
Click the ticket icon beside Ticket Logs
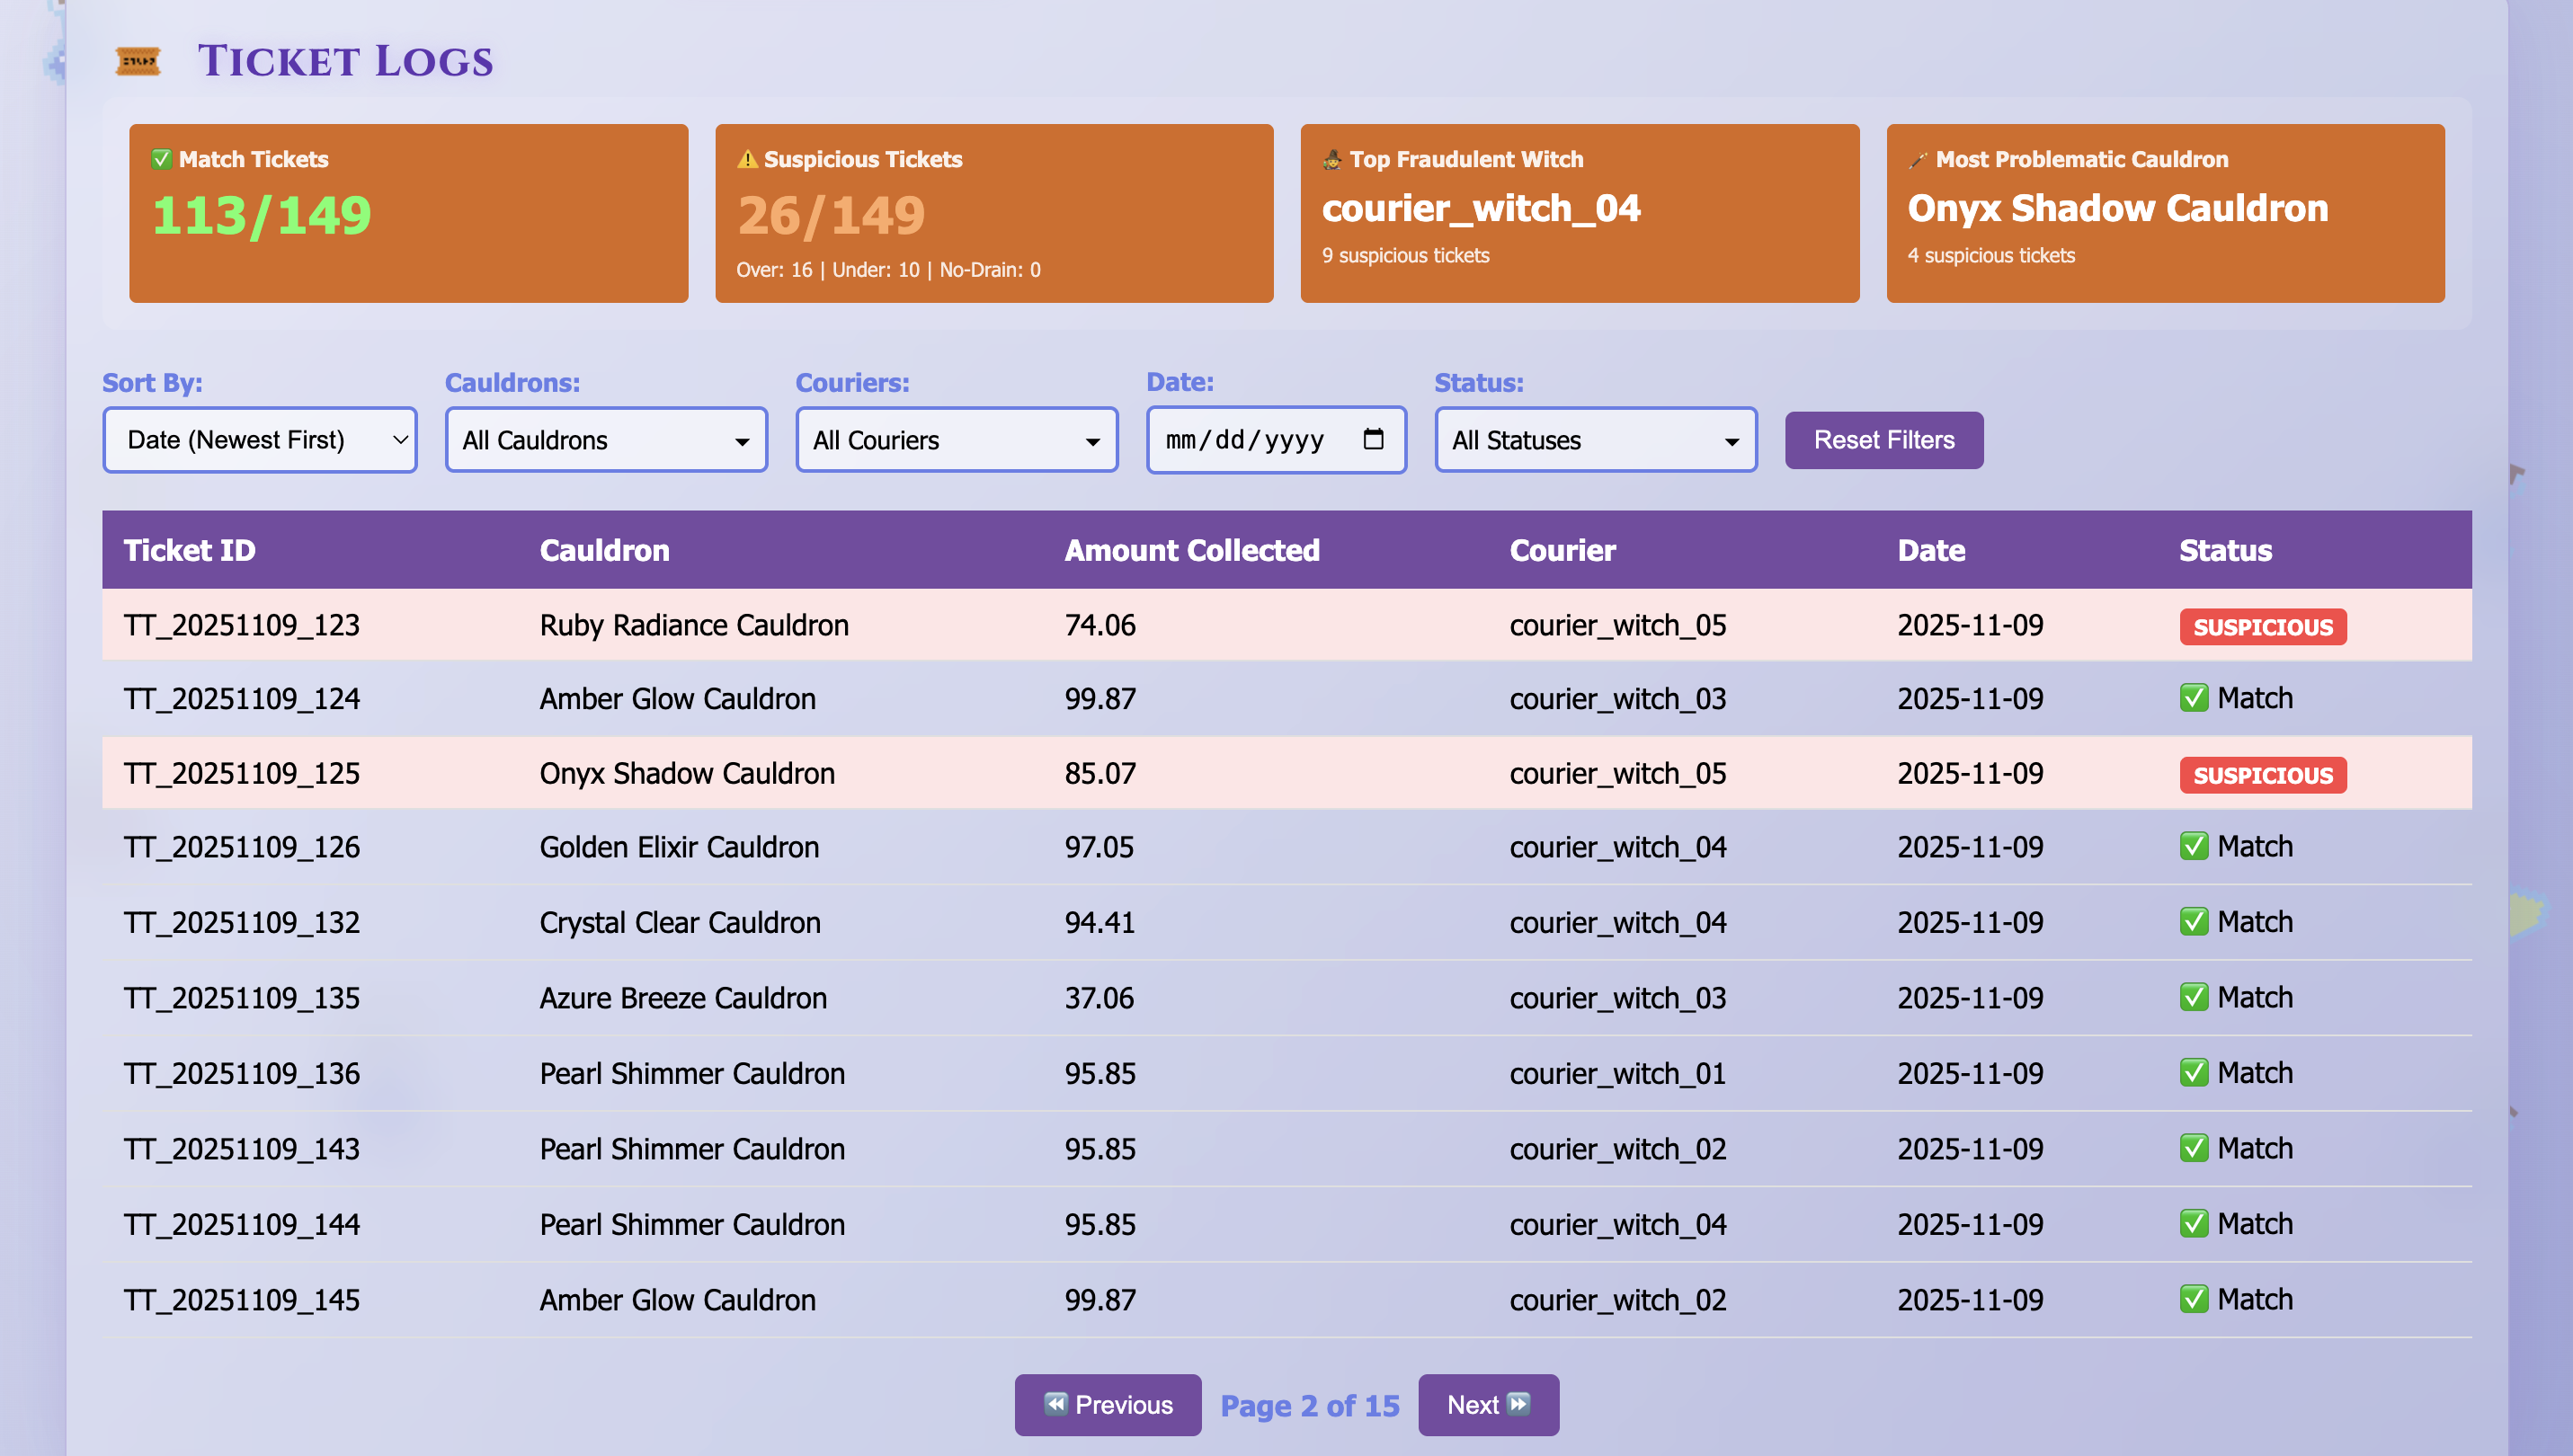[138, 61]
